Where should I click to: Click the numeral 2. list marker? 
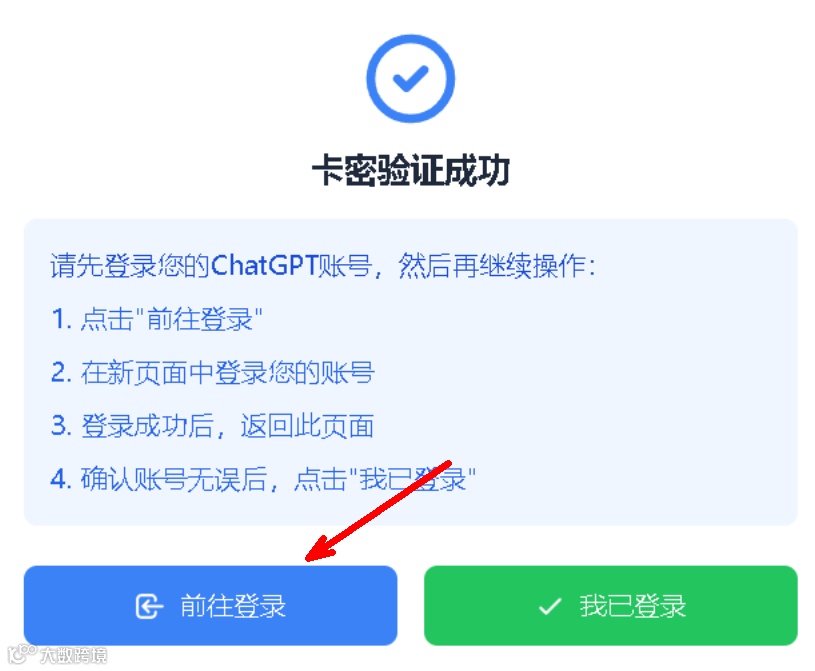pos(61,373)
